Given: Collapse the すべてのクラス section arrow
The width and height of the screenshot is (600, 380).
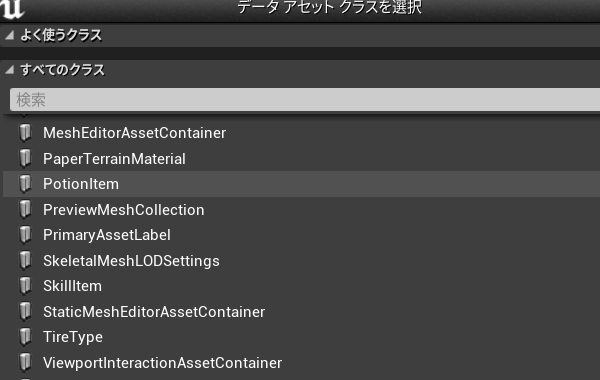Looking at the screenshot, I should point(10,70).
